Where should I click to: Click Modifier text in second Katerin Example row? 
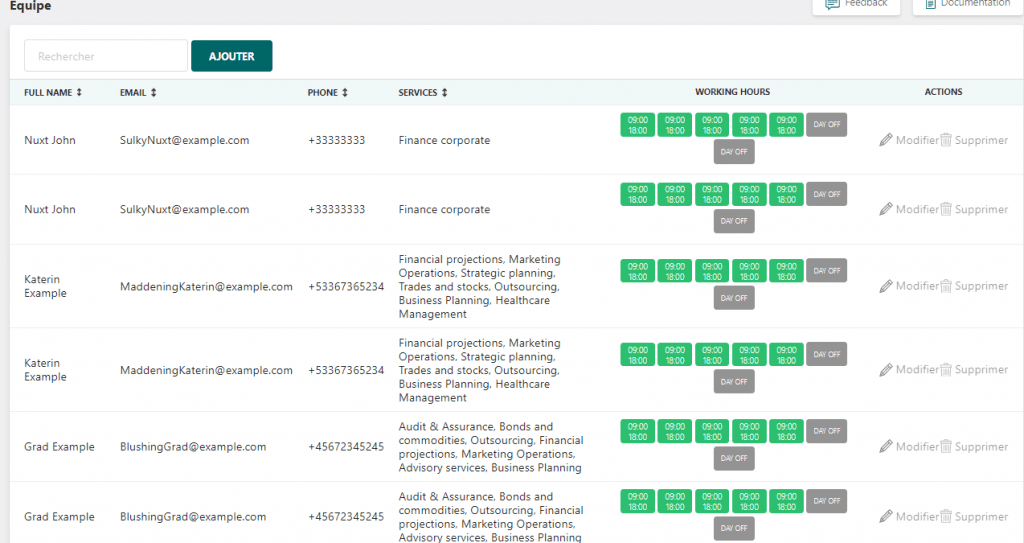click(917, 370)
